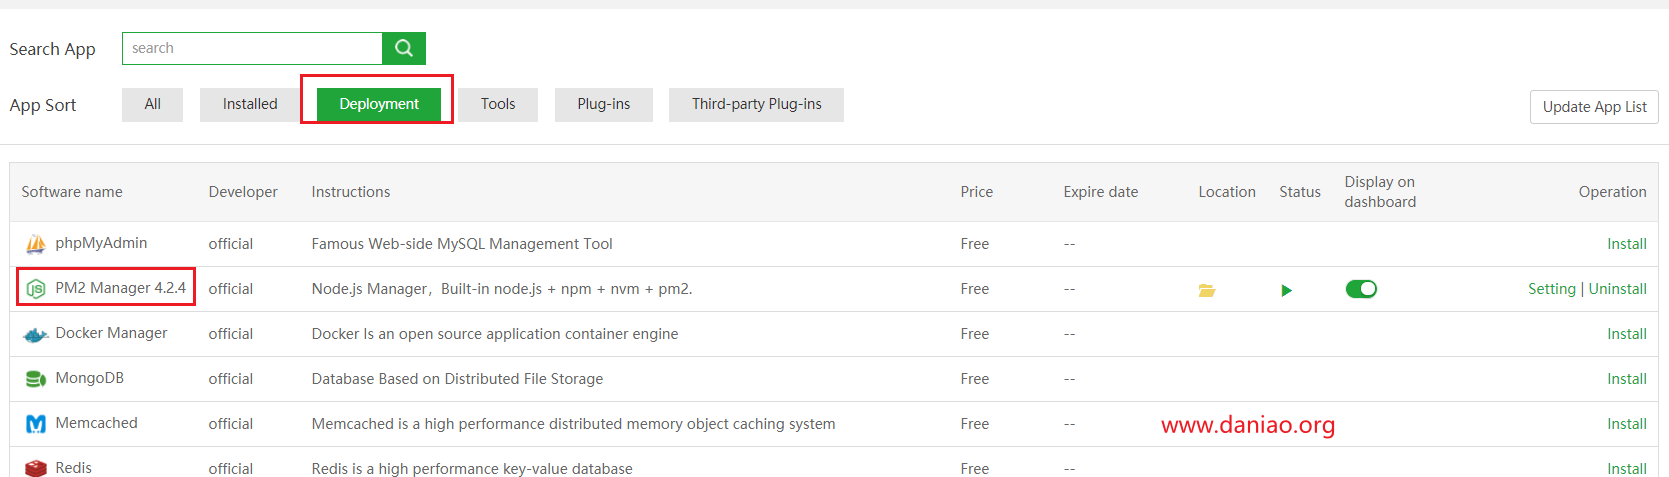Viewport: 1669px width, 477px height.
Task: Focus the Search App input field
Action: point(252,48)
